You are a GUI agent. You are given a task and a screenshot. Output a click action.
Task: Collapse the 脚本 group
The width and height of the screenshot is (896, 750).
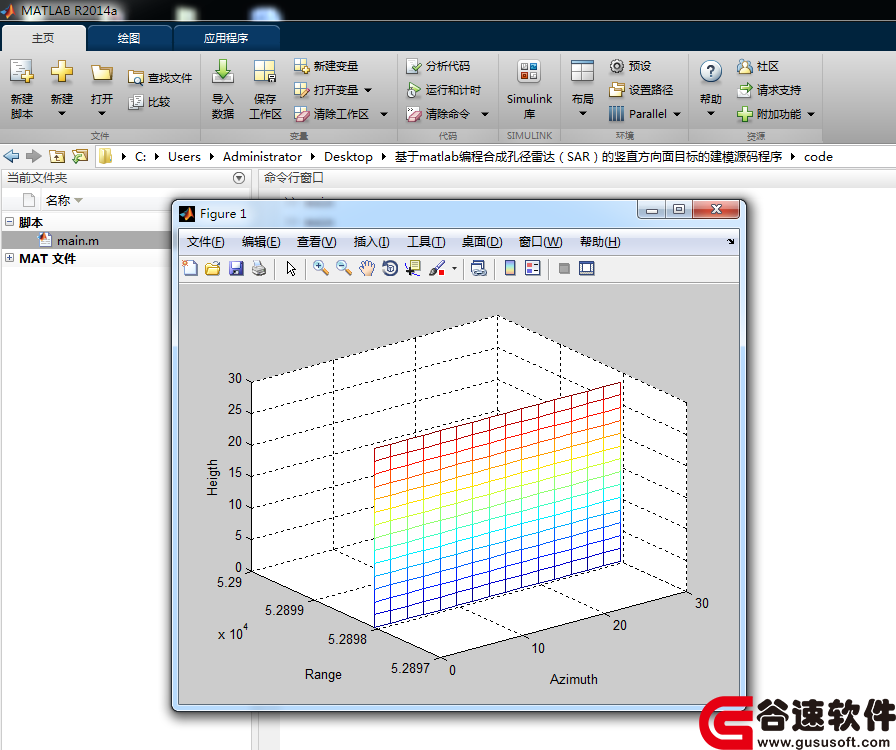[x=10, y=221]
